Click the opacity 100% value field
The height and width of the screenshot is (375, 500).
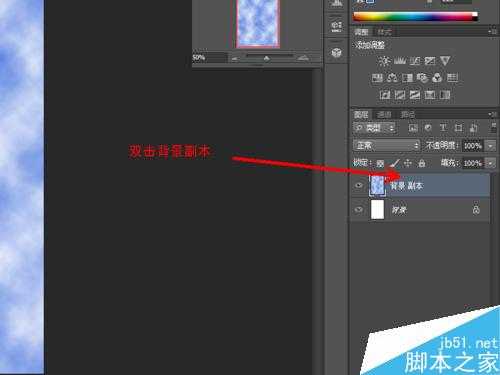(x=473, y=146)
